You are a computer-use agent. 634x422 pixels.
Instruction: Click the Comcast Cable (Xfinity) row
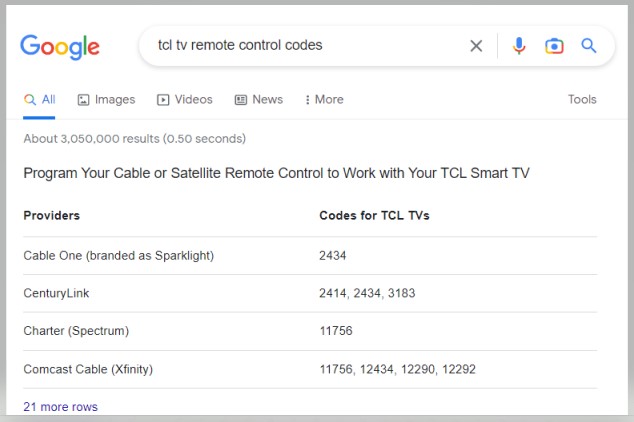tap(310, 369)
